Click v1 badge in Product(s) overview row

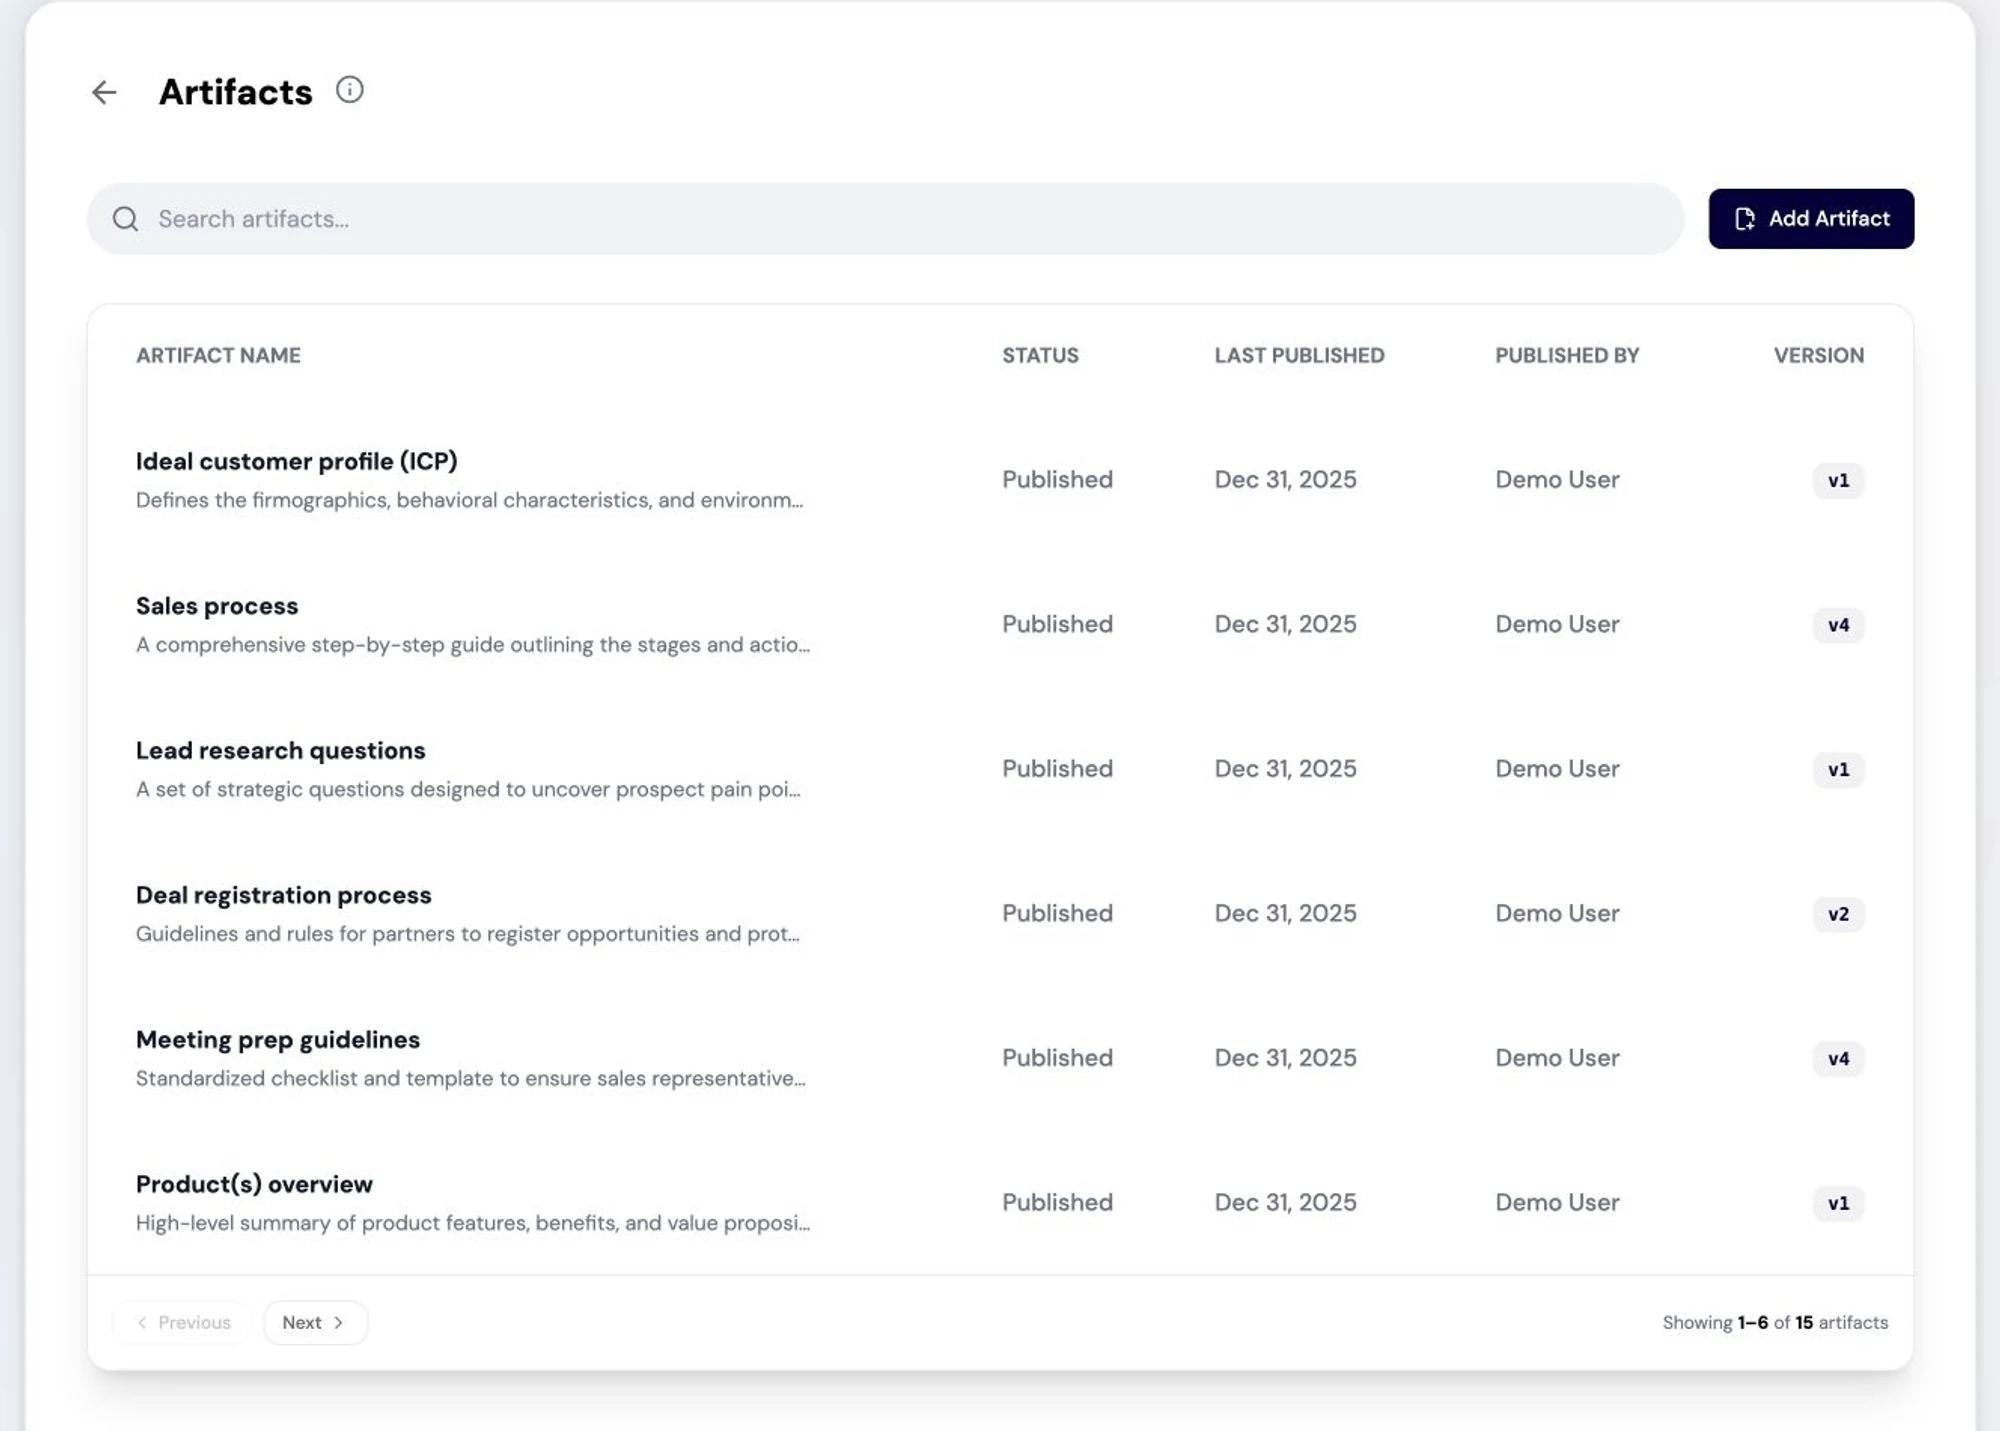click(1838, 1203)
